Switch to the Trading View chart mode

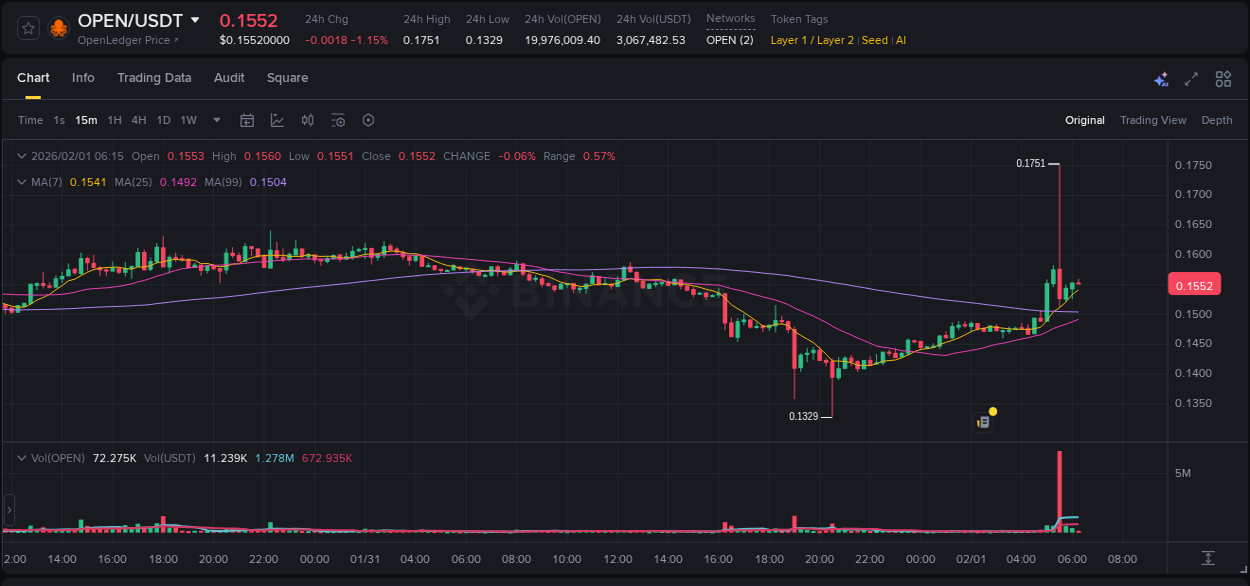(x=1153, y=120)
